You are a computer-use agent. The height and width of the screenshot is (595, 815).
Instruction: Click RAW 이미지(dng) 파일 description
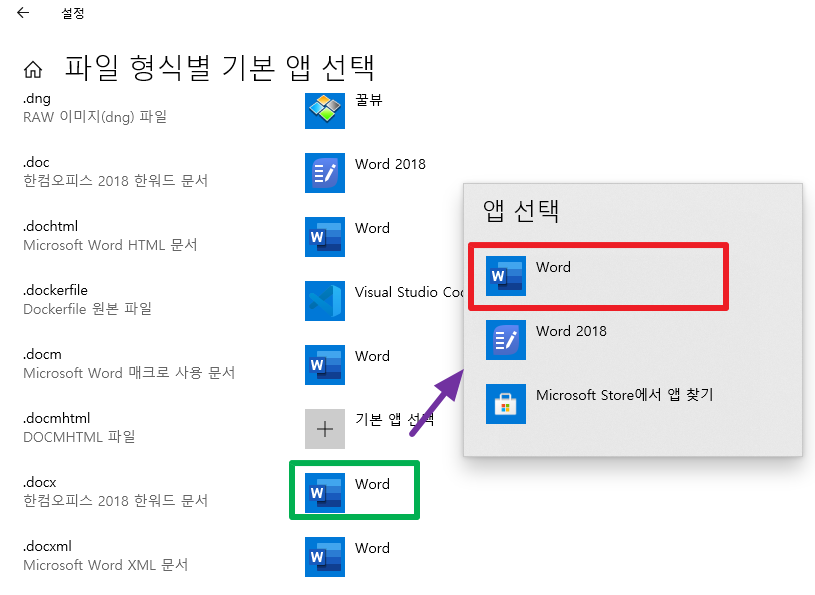click(95, 116)
